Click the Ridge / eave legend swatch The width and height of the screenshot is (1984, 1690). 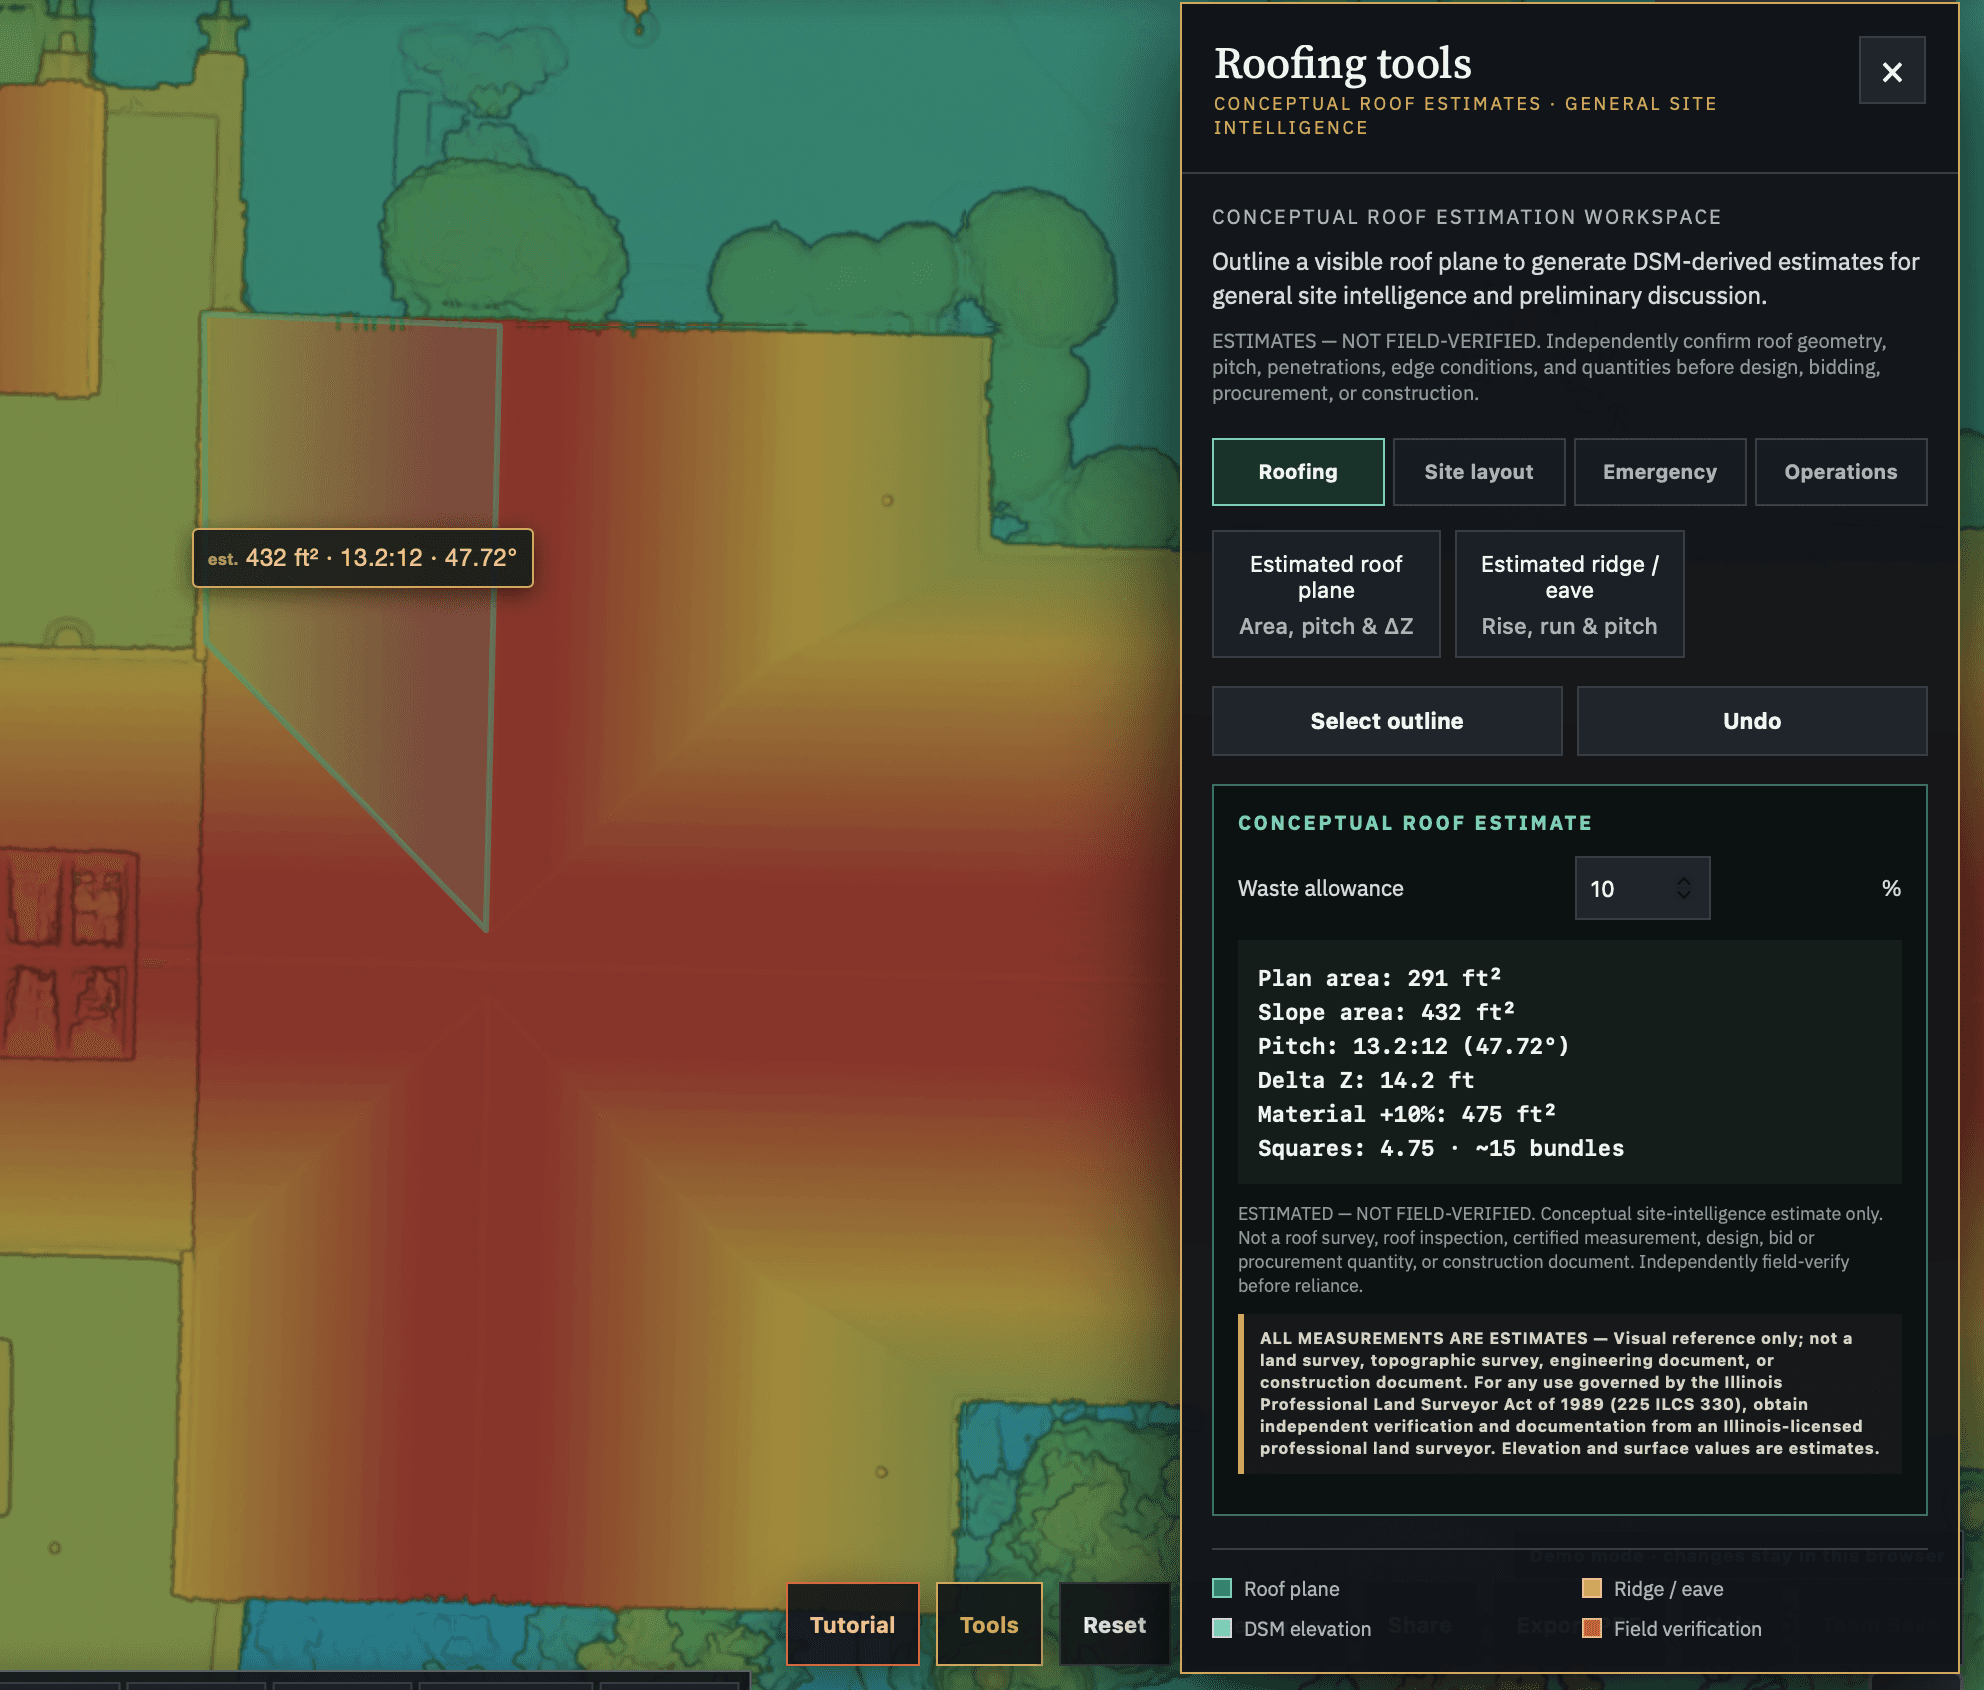[x=1592, y=1588]
